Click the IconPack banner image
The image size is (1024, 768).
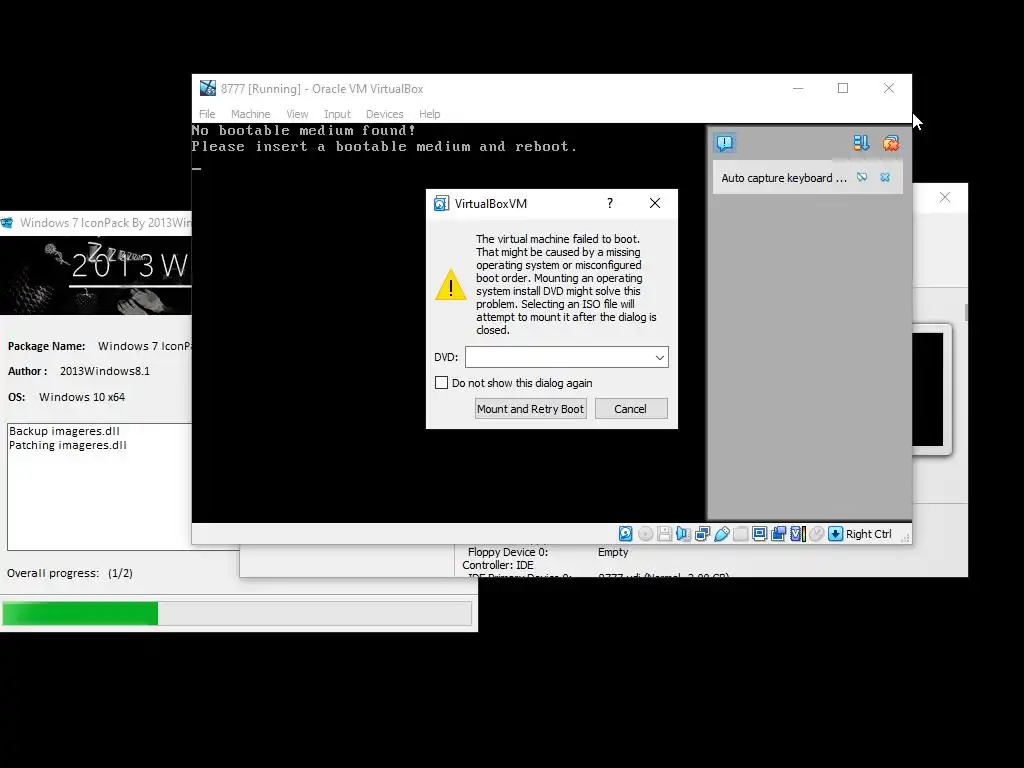tap(96, 276)
